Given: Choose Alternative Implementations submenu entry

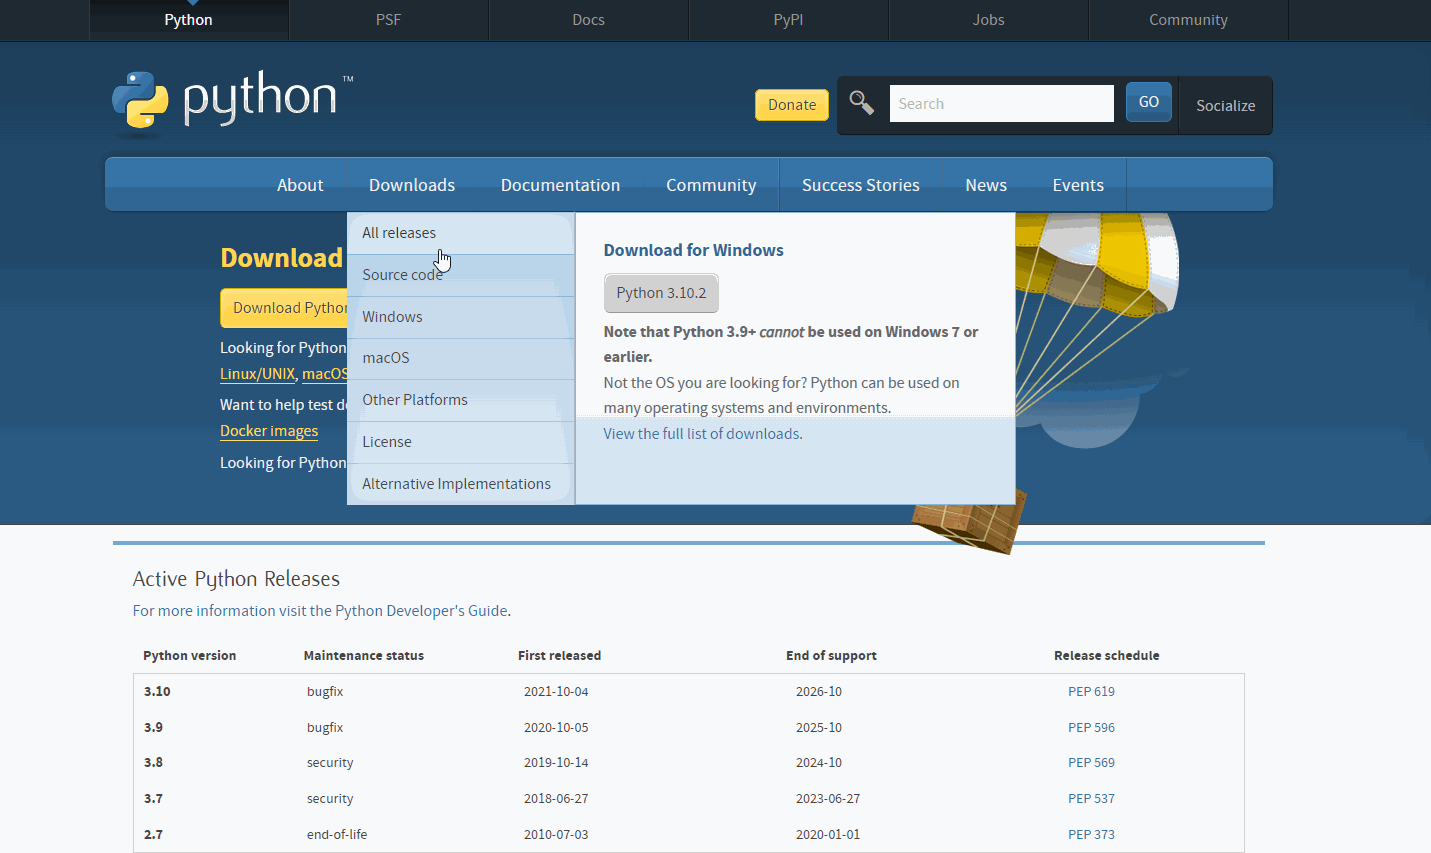Looking at the screenshot, I should coord(460,484).
